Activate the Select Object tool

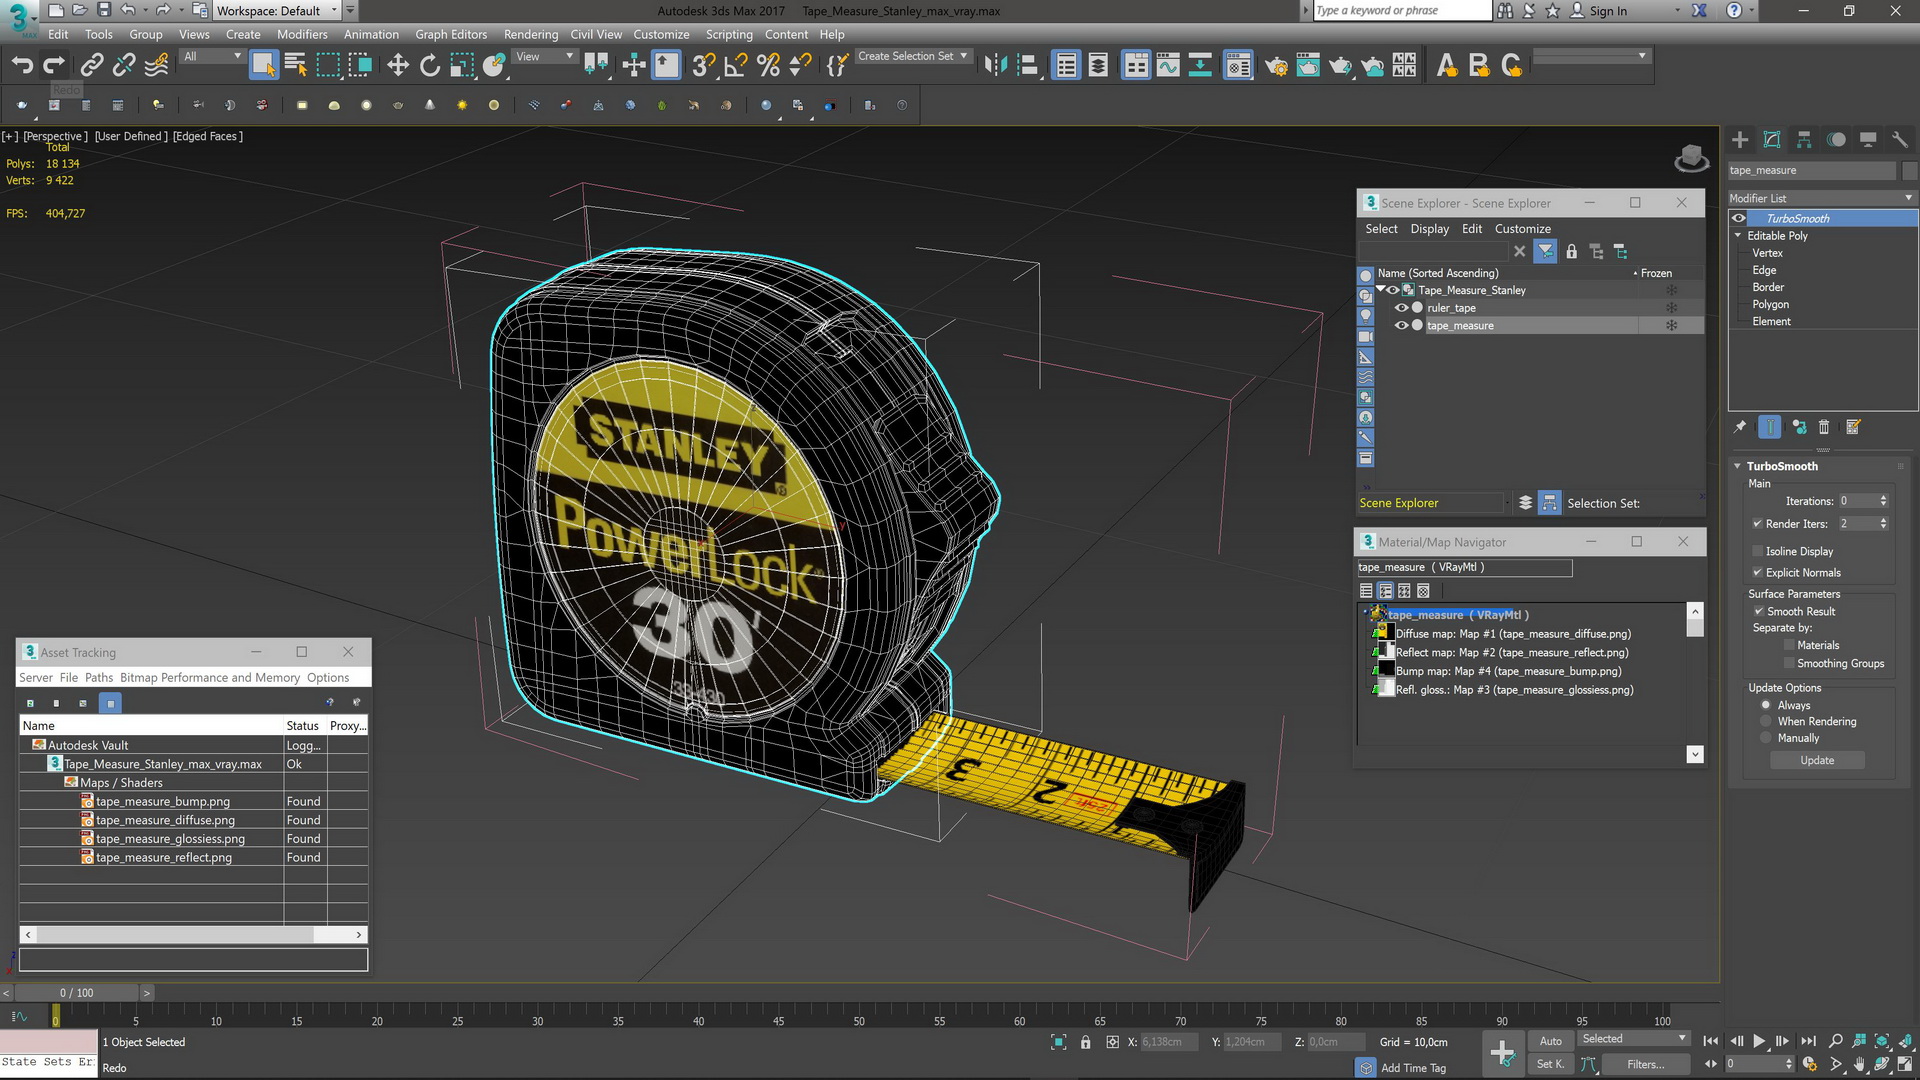(263, 66)
